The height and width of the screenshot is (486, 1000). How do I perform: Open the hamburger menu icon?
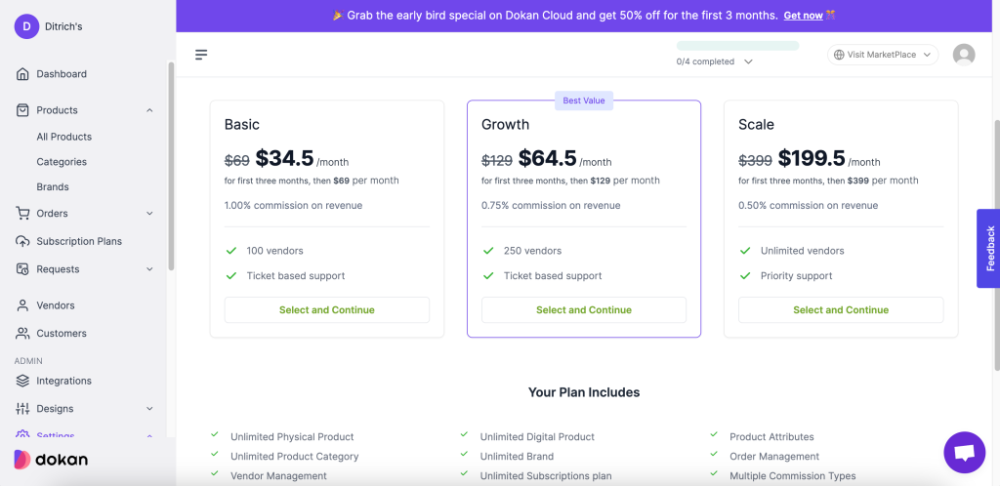[x=201, y=55]
